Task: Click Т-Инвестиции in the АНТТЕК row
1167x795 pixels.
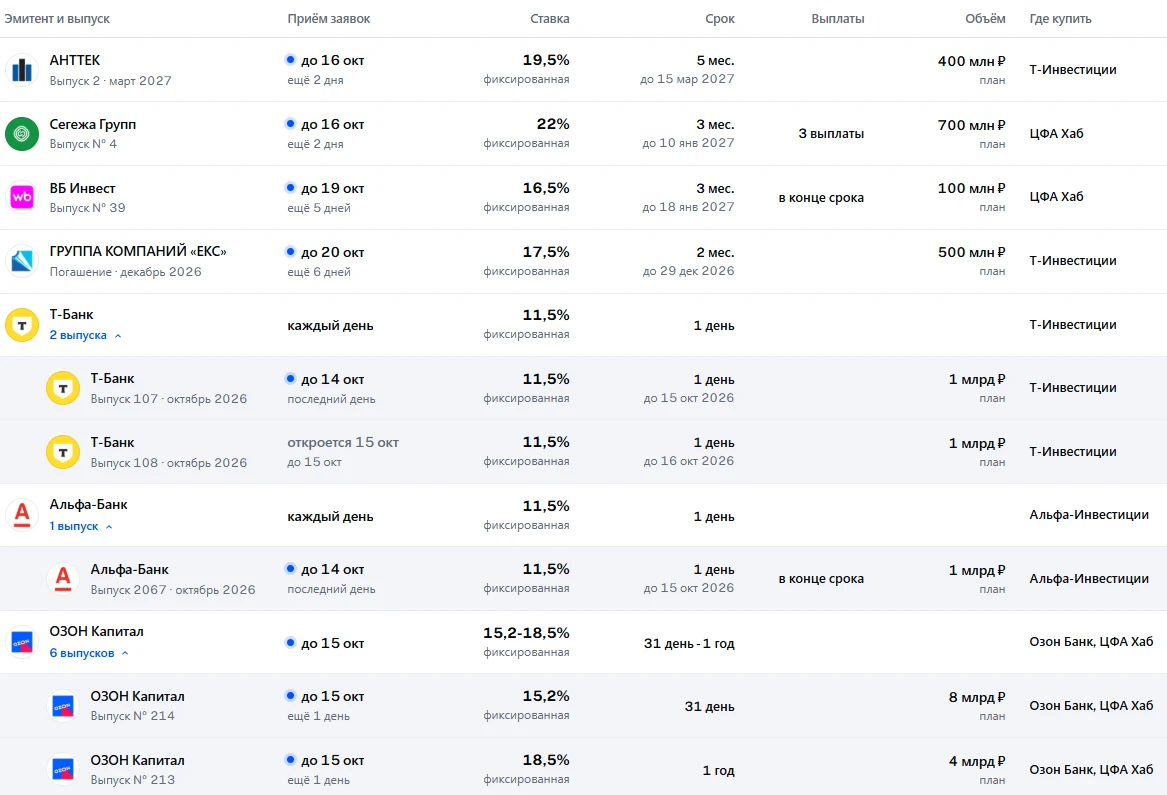Action: click(x=1072, y=70)
